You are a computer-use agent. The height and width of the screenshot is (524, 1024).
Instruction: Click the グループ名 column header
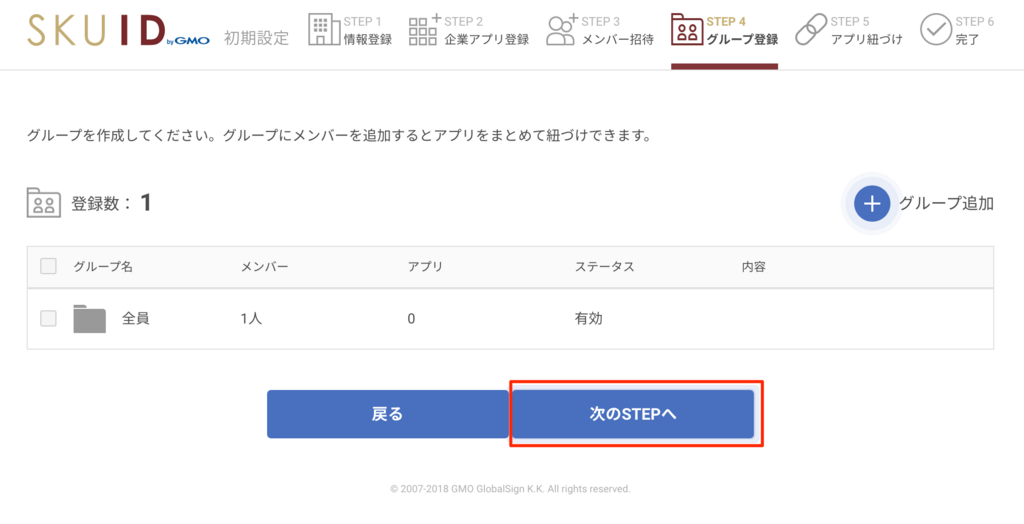point(103,267)
